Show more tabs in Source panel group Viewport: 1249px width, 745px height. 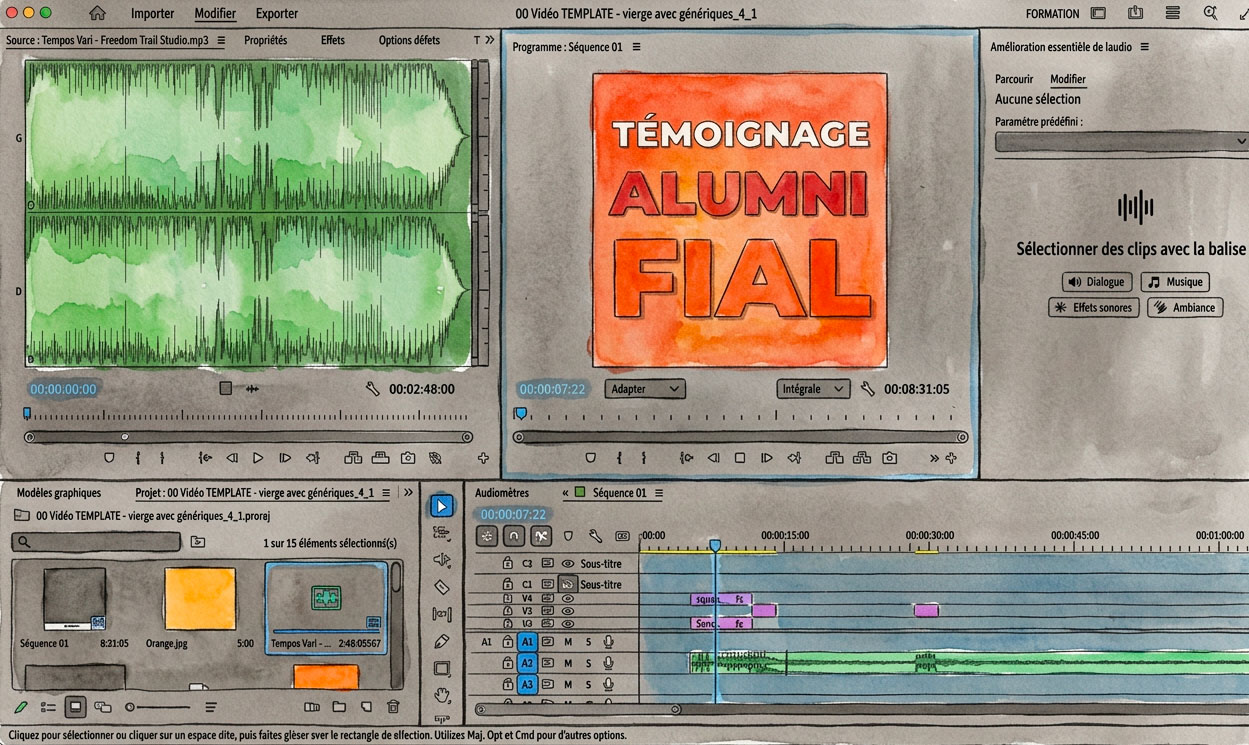coord(490,40)
